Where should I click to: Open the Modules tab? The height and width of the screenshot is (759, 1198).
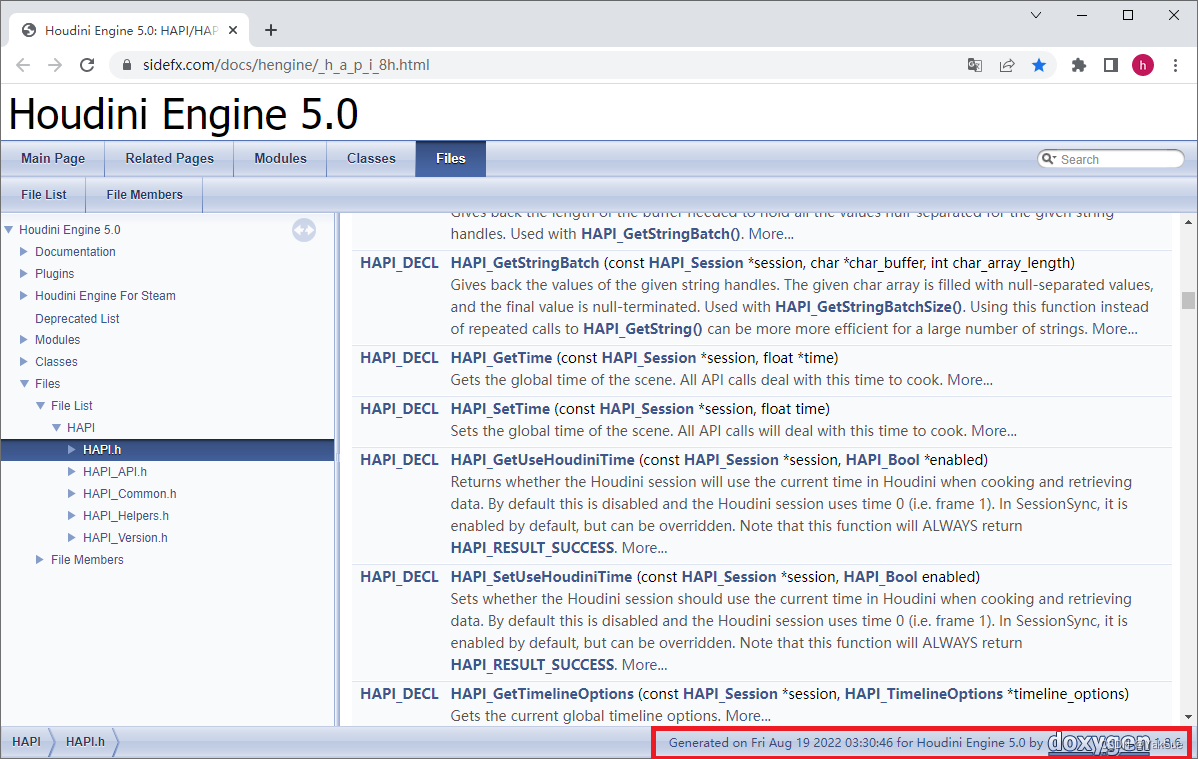point(280,158)
